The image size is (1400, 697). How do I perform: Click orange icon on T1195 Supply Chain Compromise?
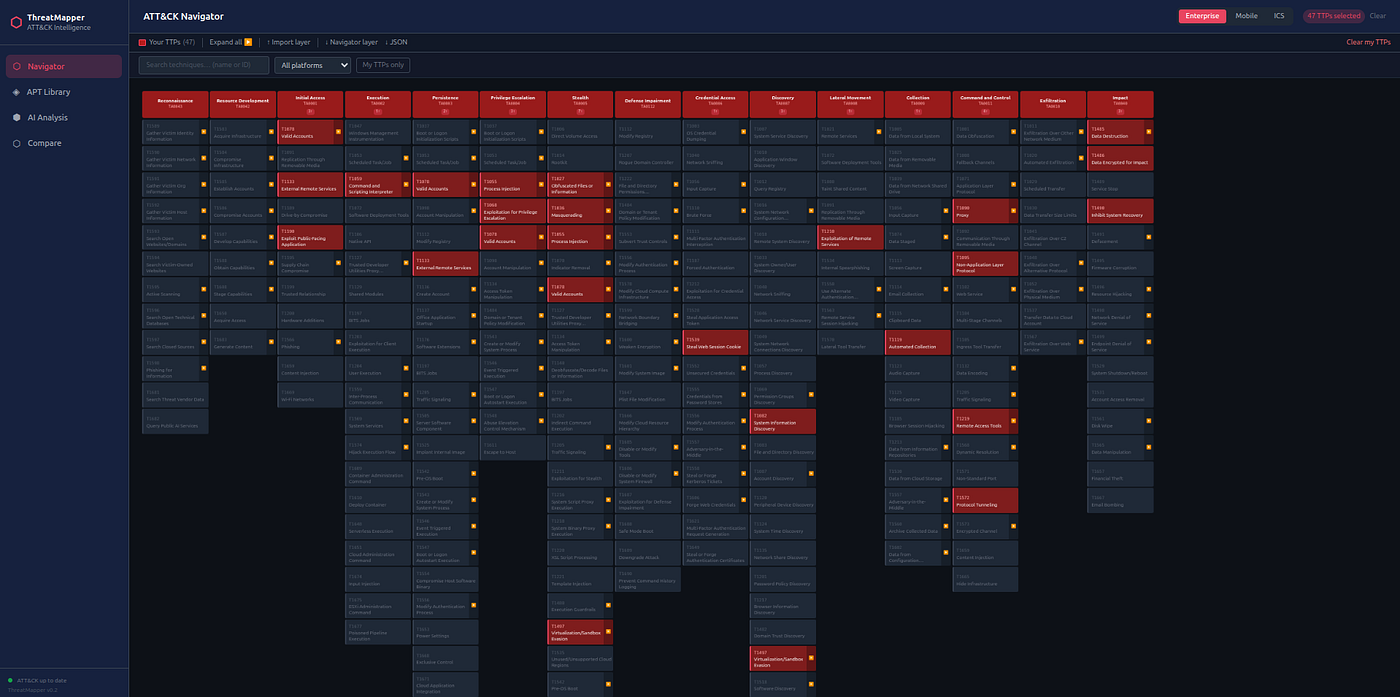click(339, 264)
